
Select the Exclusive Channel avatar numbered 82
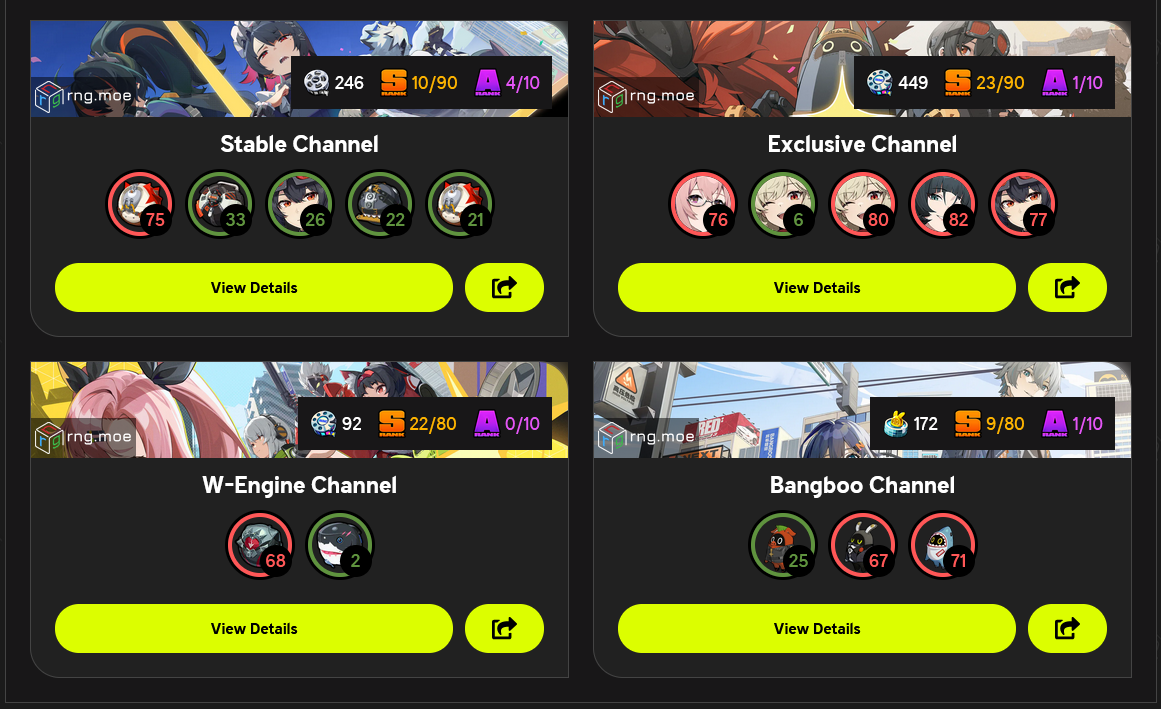pos(943,204)
